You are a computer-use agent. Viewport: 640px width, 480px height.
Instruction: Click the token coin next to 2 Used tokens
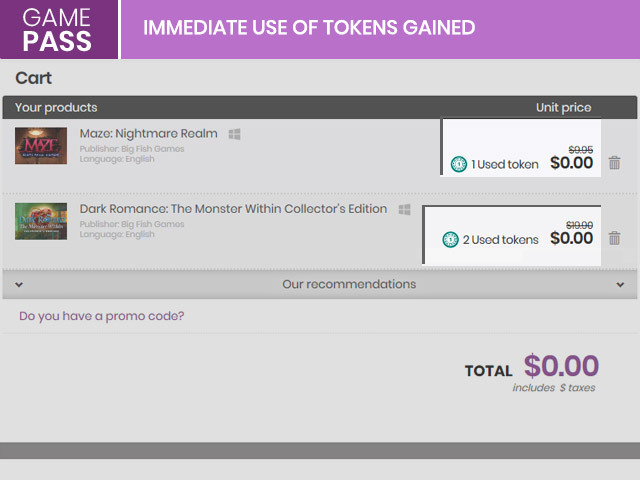(451, 240)
